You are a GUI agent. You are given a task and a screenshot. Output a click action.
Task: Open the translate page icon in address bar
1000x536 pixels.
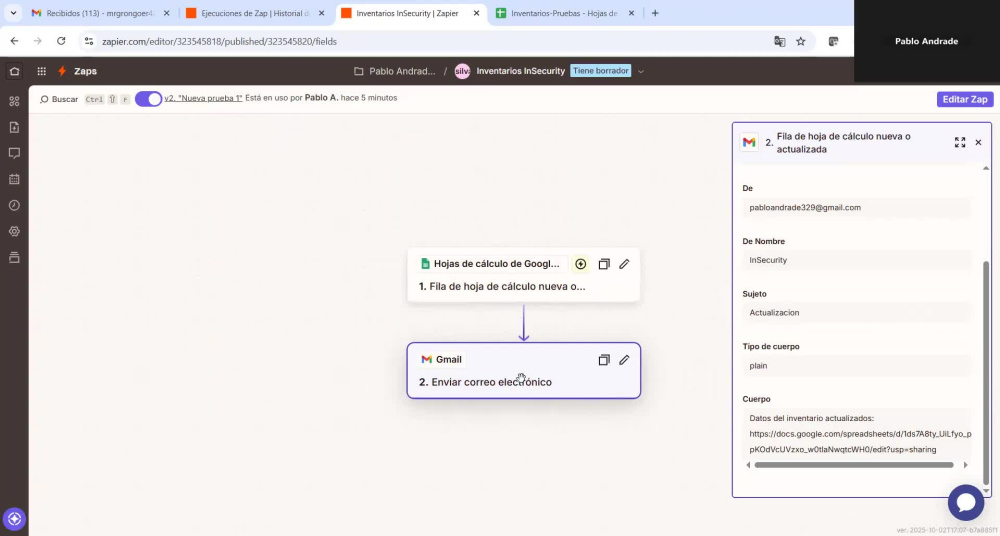point(779,41)
